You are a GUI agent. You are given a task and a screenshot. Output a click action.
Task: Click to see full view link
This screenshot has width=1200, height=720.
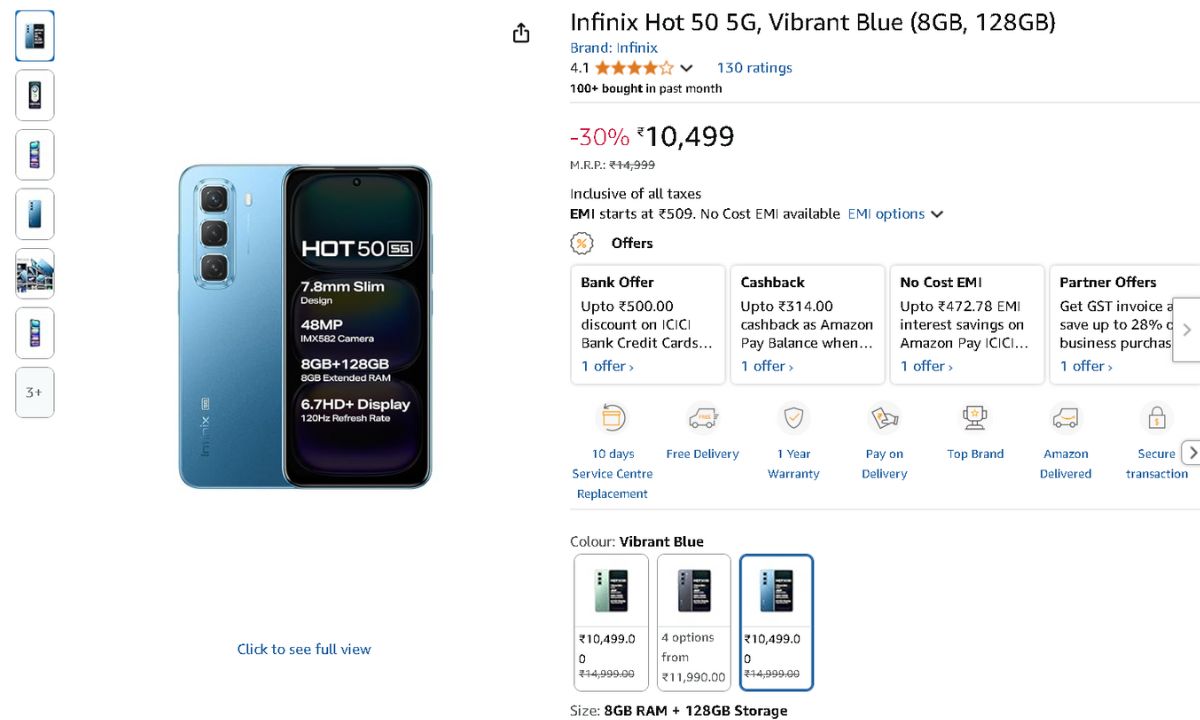pos(304,649)
